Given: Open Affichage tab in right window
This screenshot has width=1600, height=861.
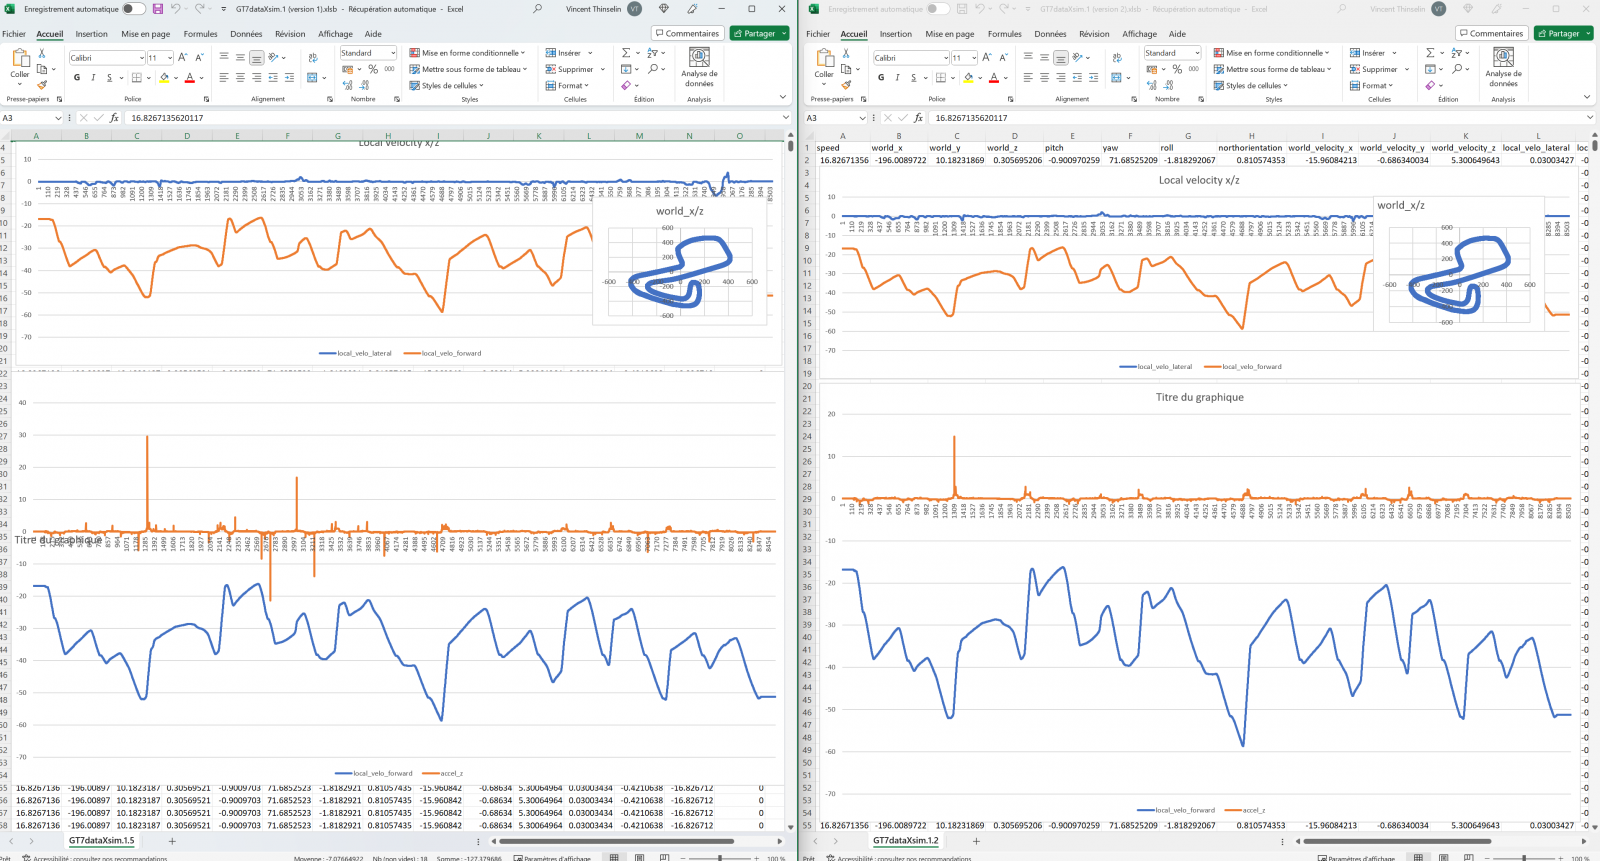Looking at the screenshot, I should (1139, 34).
